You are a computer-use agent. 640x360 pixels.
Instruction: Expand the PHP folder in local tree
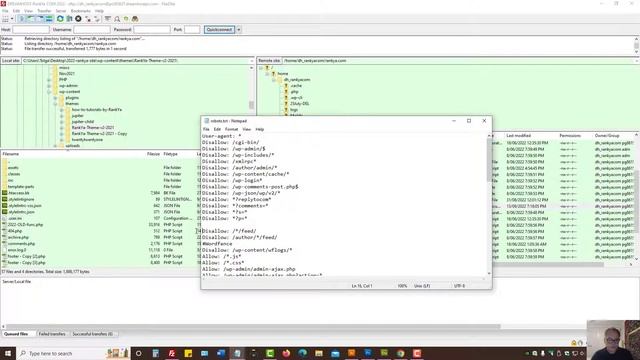[x=49, y=80]
